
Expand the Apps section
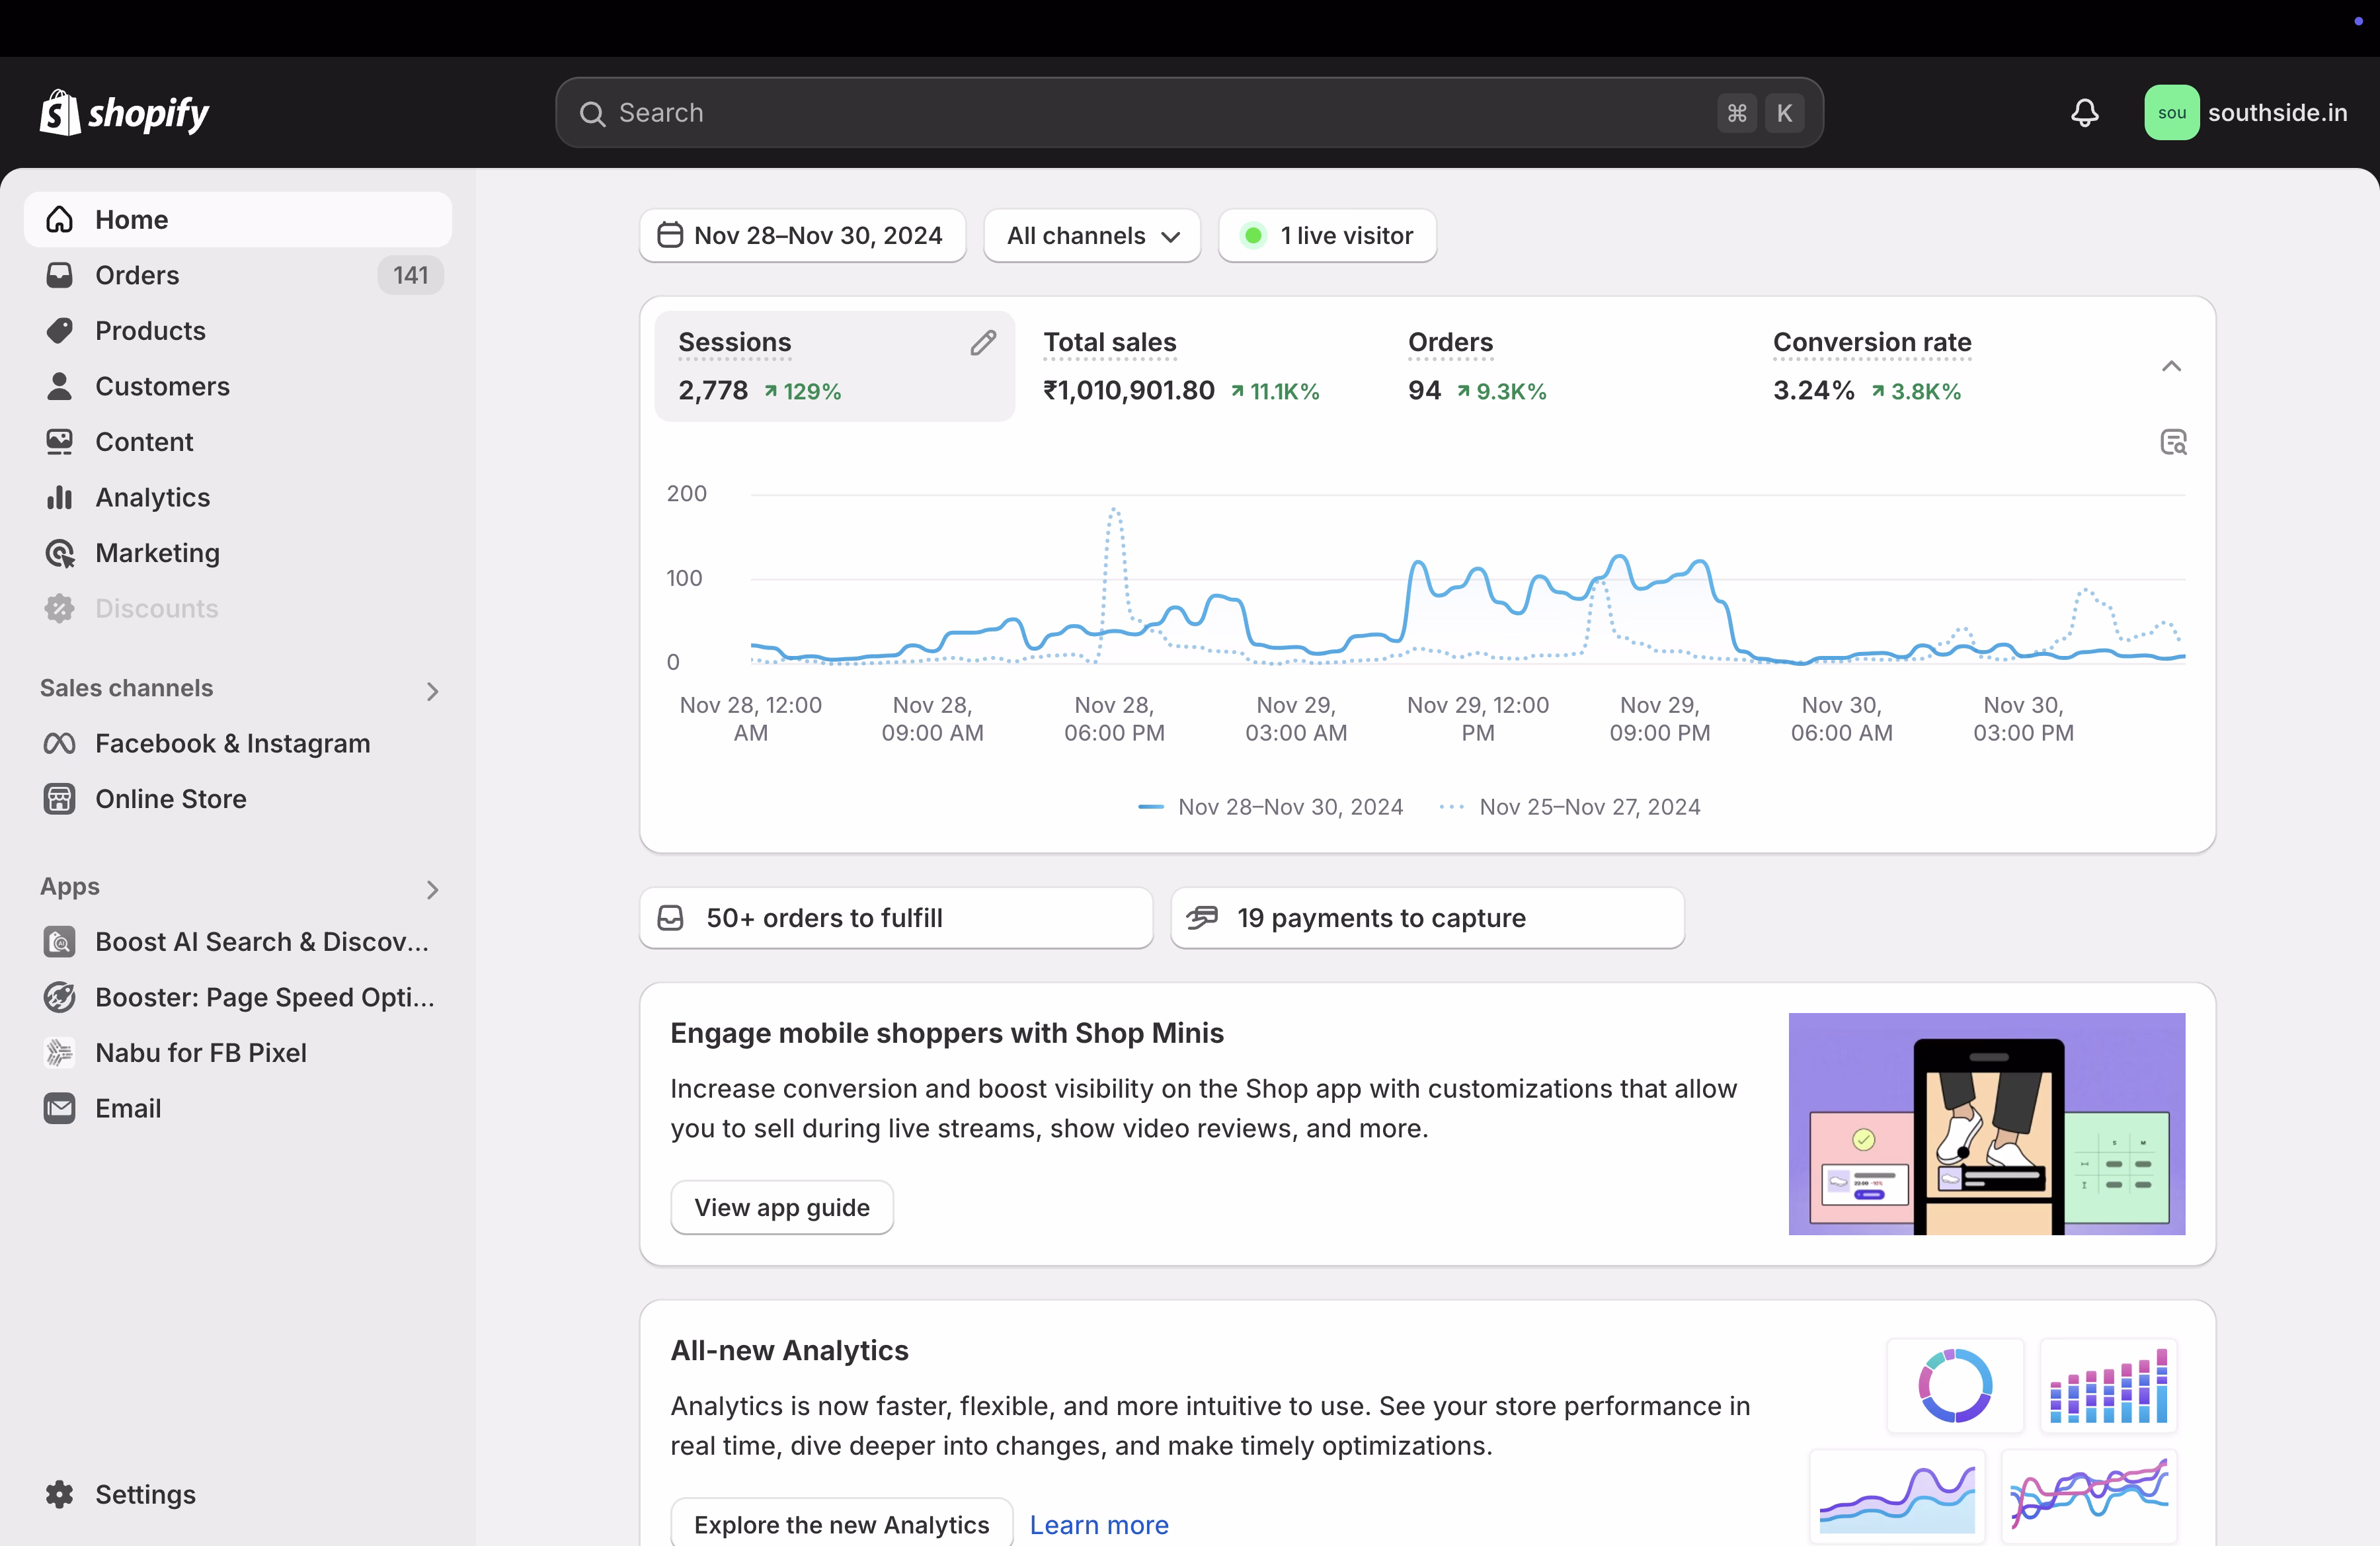tap(432, 889)
